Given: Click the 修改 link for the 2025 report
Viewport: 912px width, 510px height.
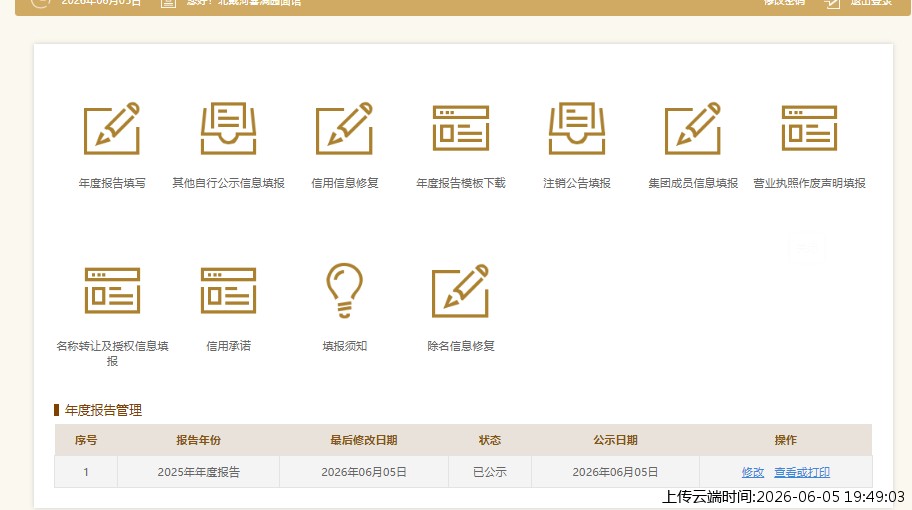Looking at the screenshot, I should pos(753,472).
